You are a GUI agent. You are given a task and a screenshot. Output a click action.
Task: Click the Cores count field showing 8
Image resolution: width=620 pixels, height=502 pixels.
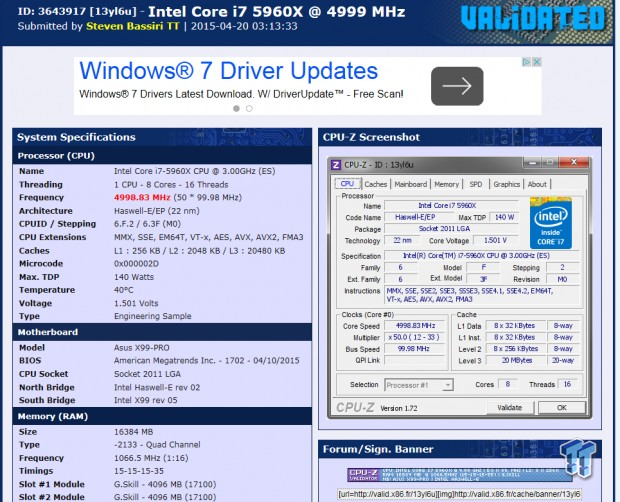click(x=508, y=384)
